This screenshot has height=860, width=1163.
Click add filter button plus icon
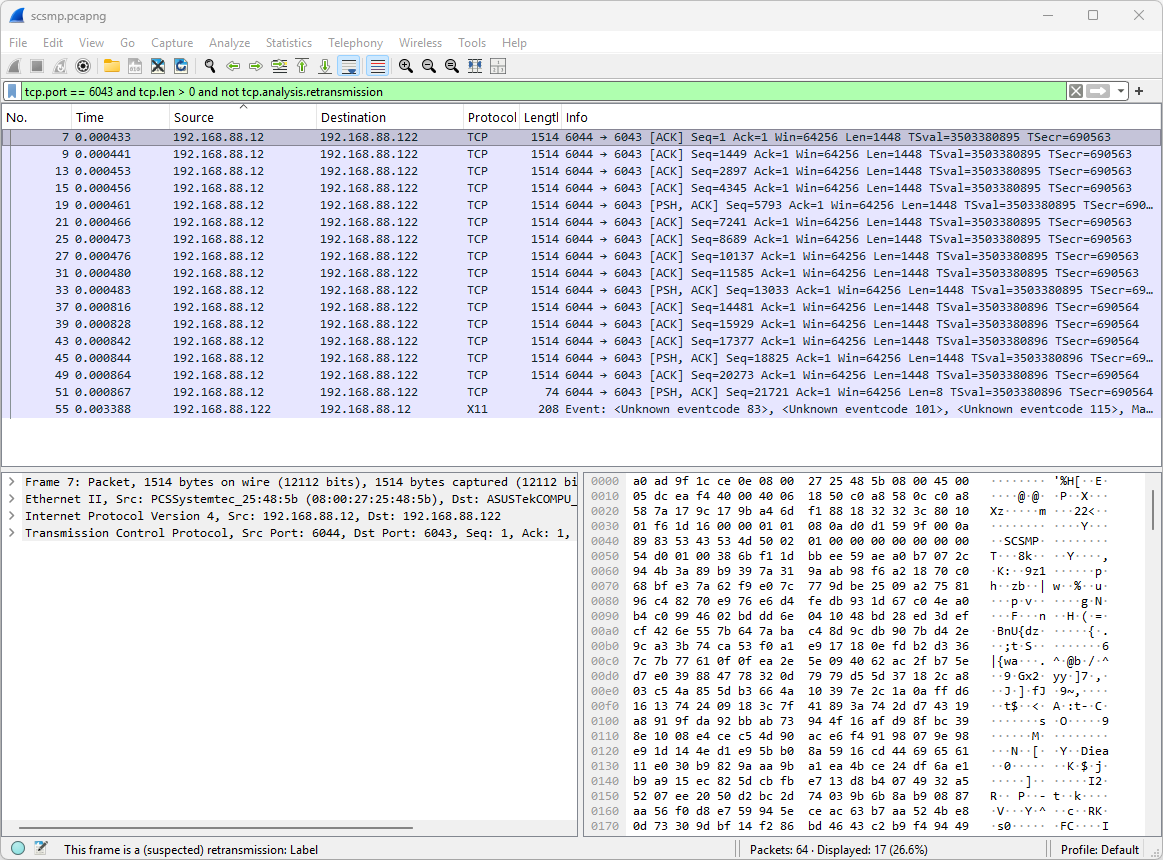[x=1139, y=91]
